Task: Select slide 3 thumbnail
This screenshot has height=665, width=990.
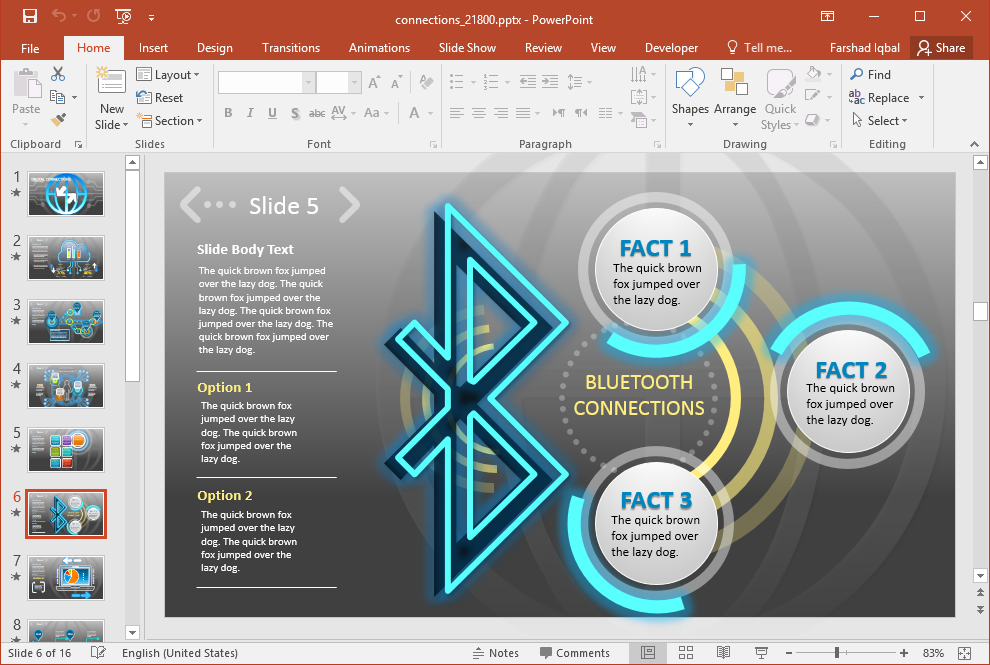Action: [x=65, y=321]
